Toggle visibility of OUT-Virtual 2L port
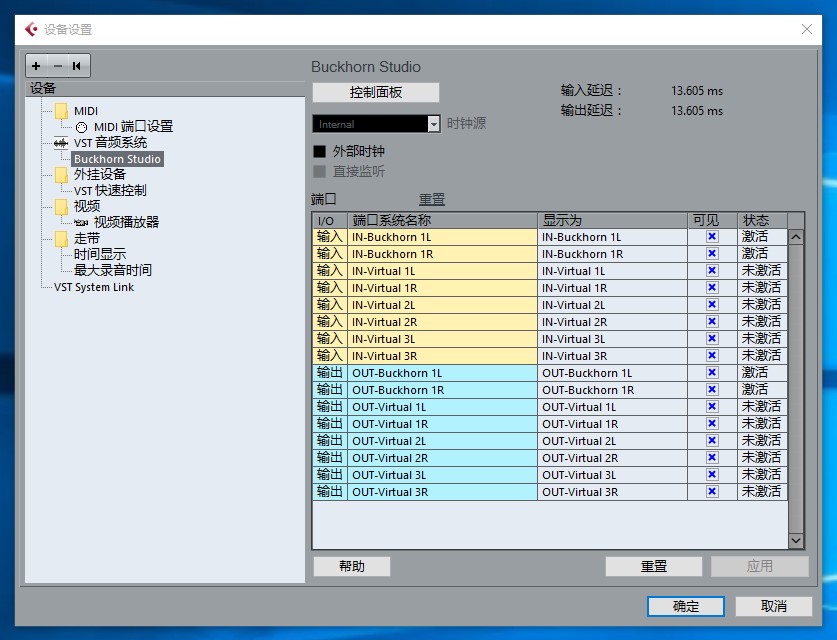The width and height of the screenshot is (837, 640). (x=712, y=440)
